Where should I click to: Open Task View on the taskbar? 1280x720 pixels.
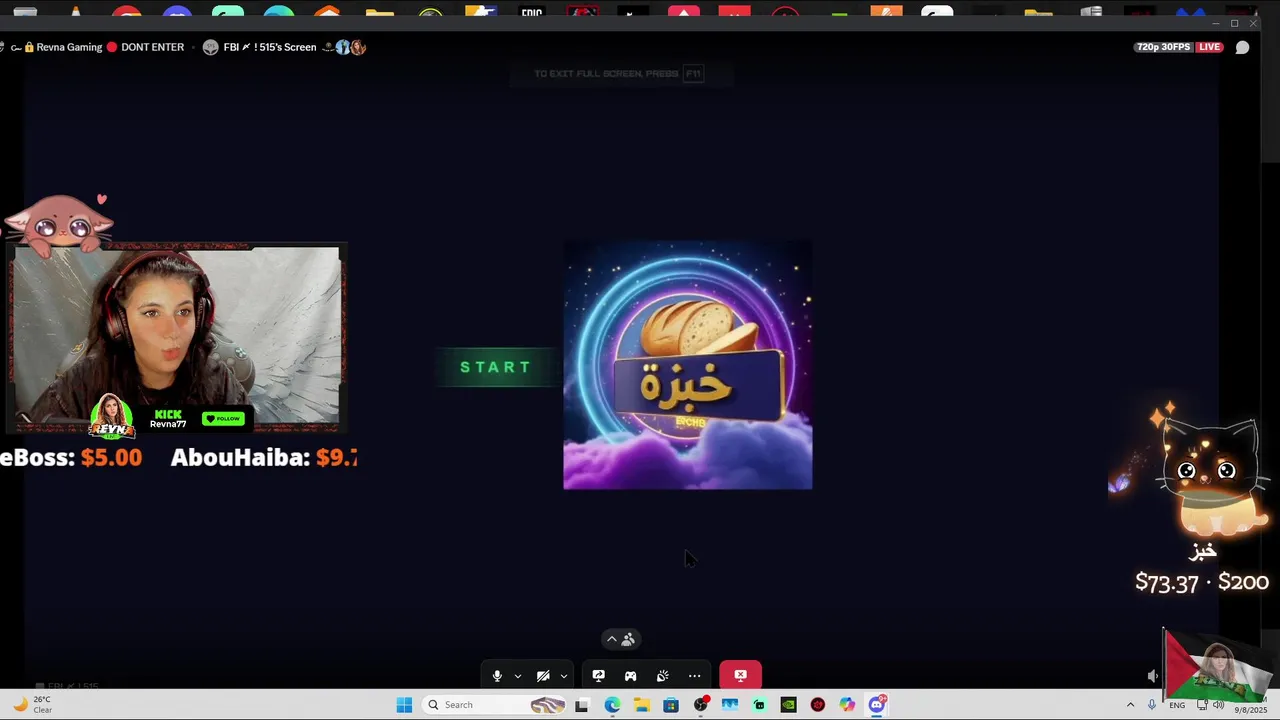tap(582, 705)
